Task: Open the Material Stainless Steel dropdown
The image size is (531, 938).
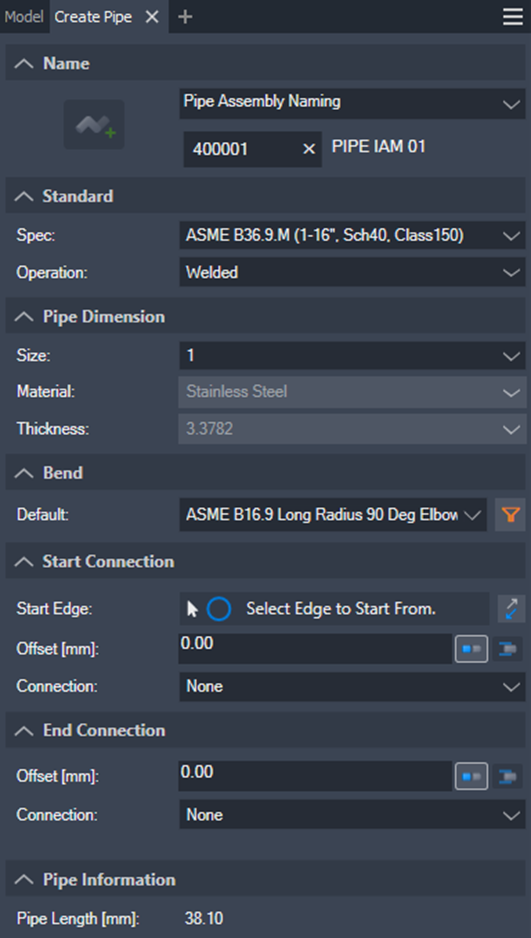Action: pos(352,392)
